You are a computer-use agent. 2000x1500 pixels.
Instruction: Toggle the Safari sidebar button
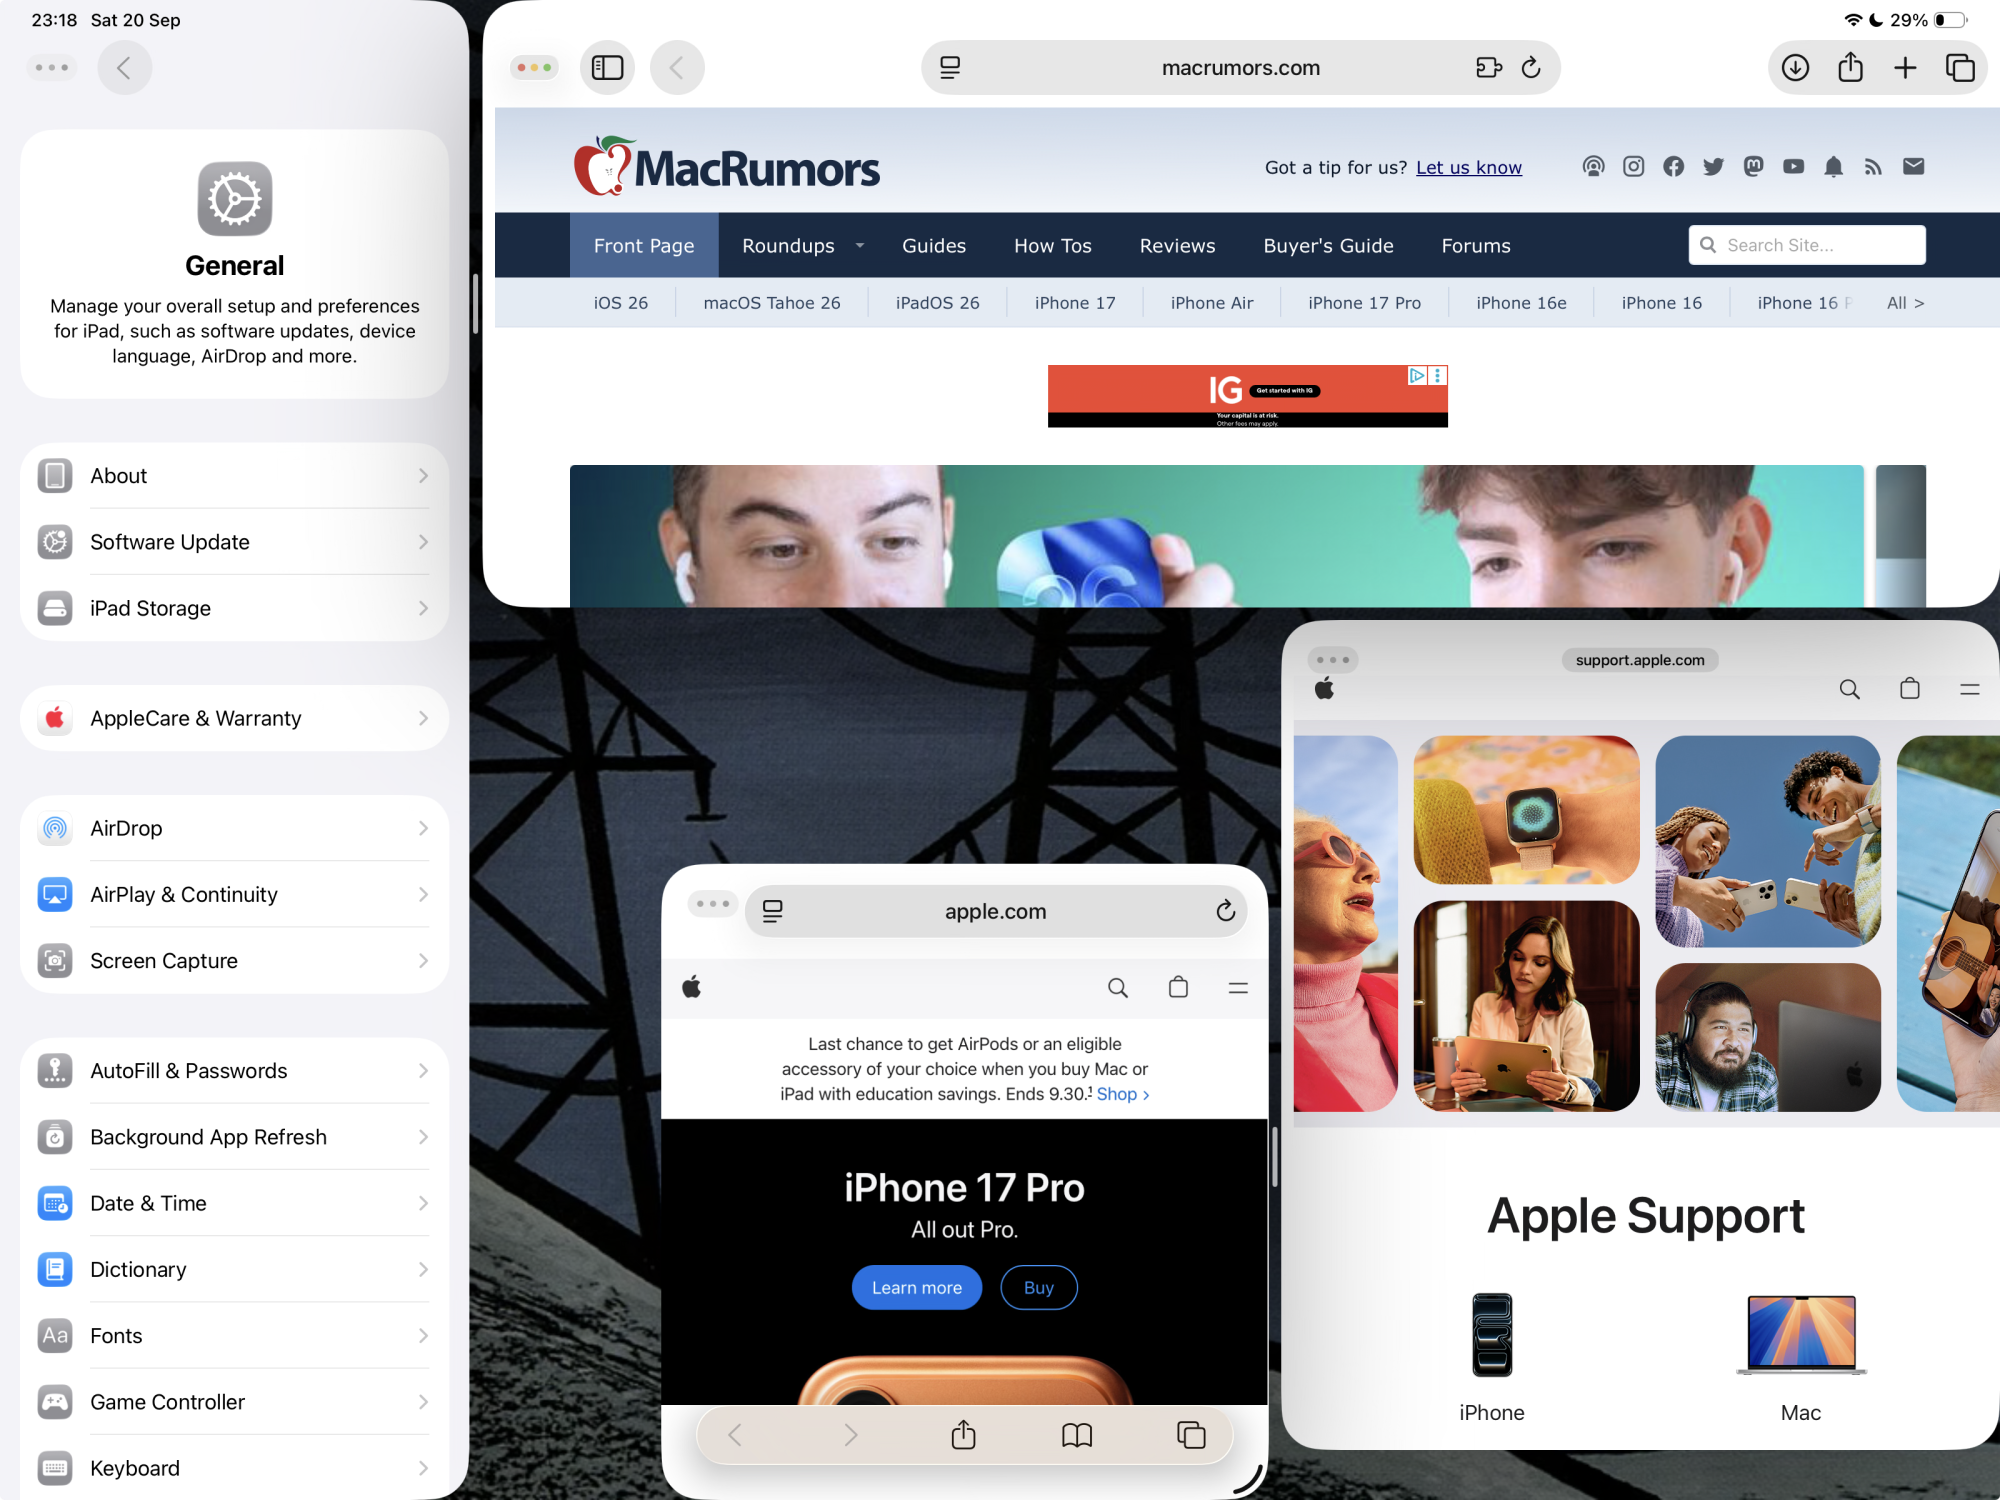point(607,68)
